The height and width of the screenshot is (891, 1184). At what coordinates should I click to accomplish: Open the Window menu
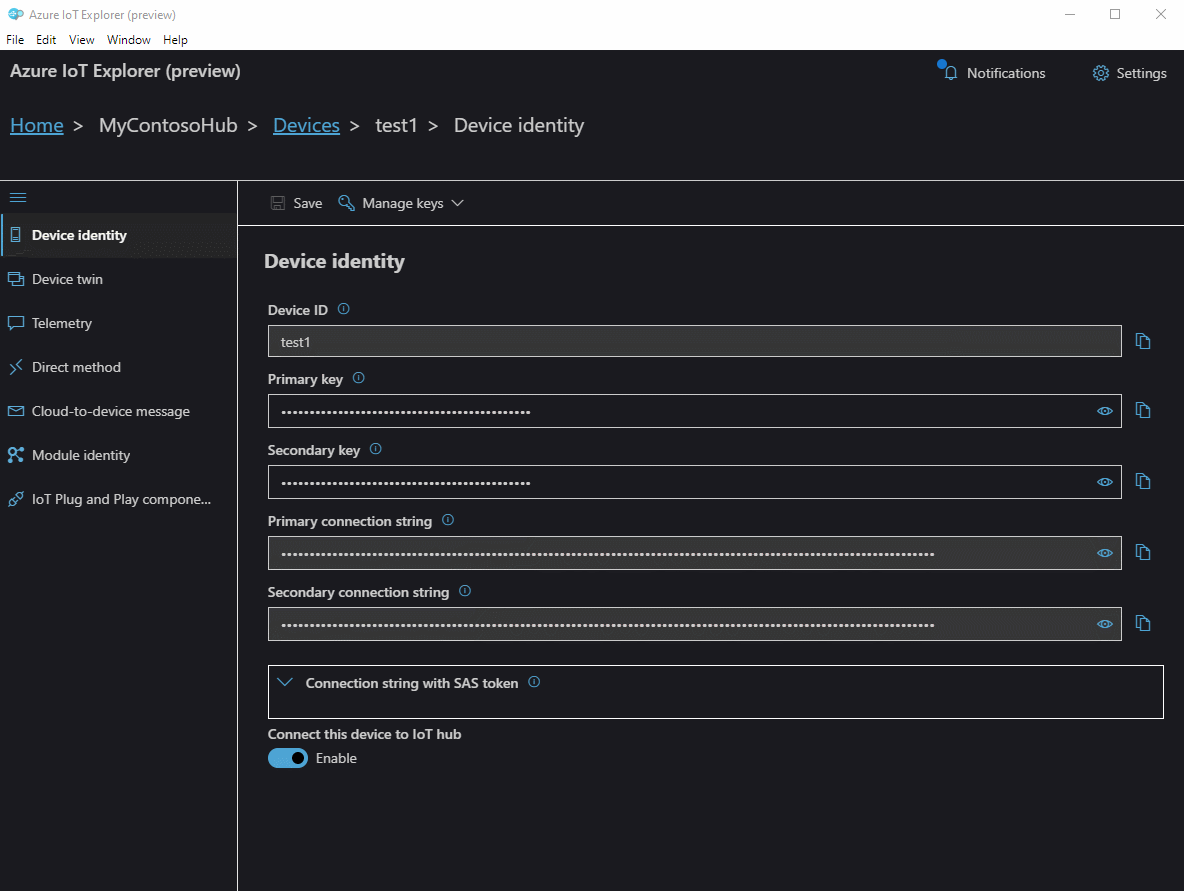click(x=128, y=39)
